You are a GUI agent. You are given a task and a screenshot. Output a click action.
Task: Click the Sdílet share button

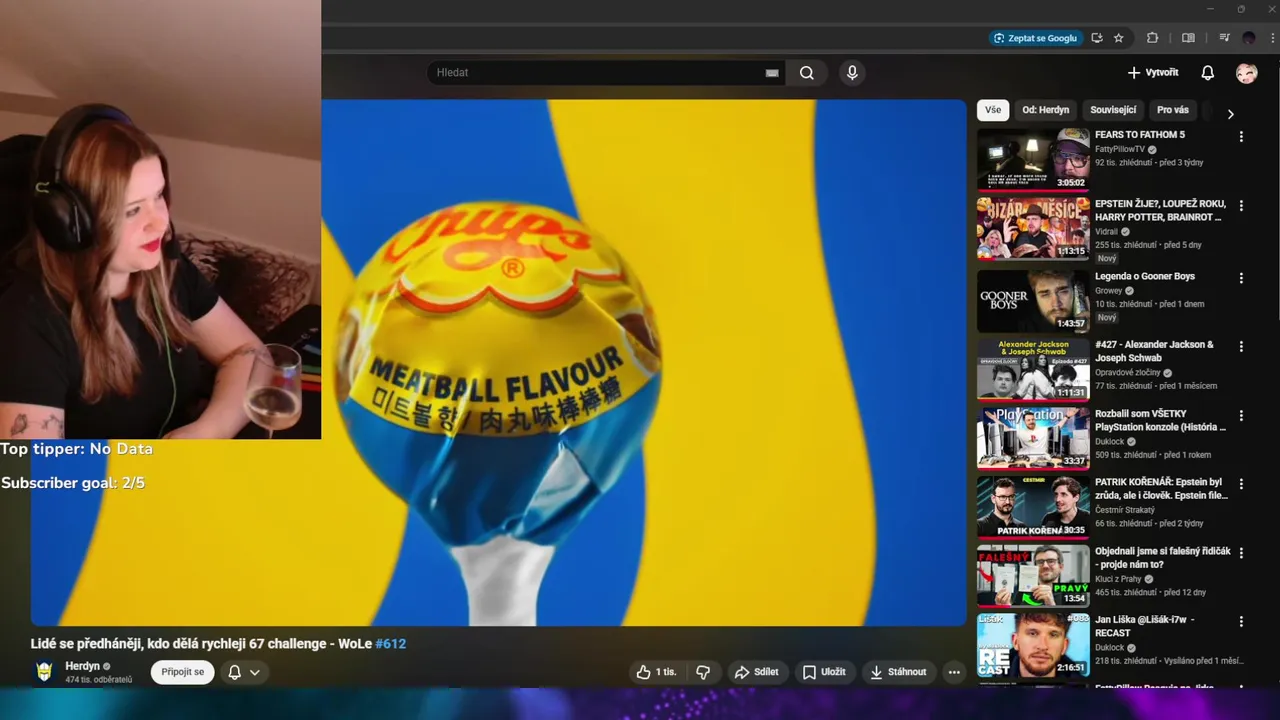[757, 672]
